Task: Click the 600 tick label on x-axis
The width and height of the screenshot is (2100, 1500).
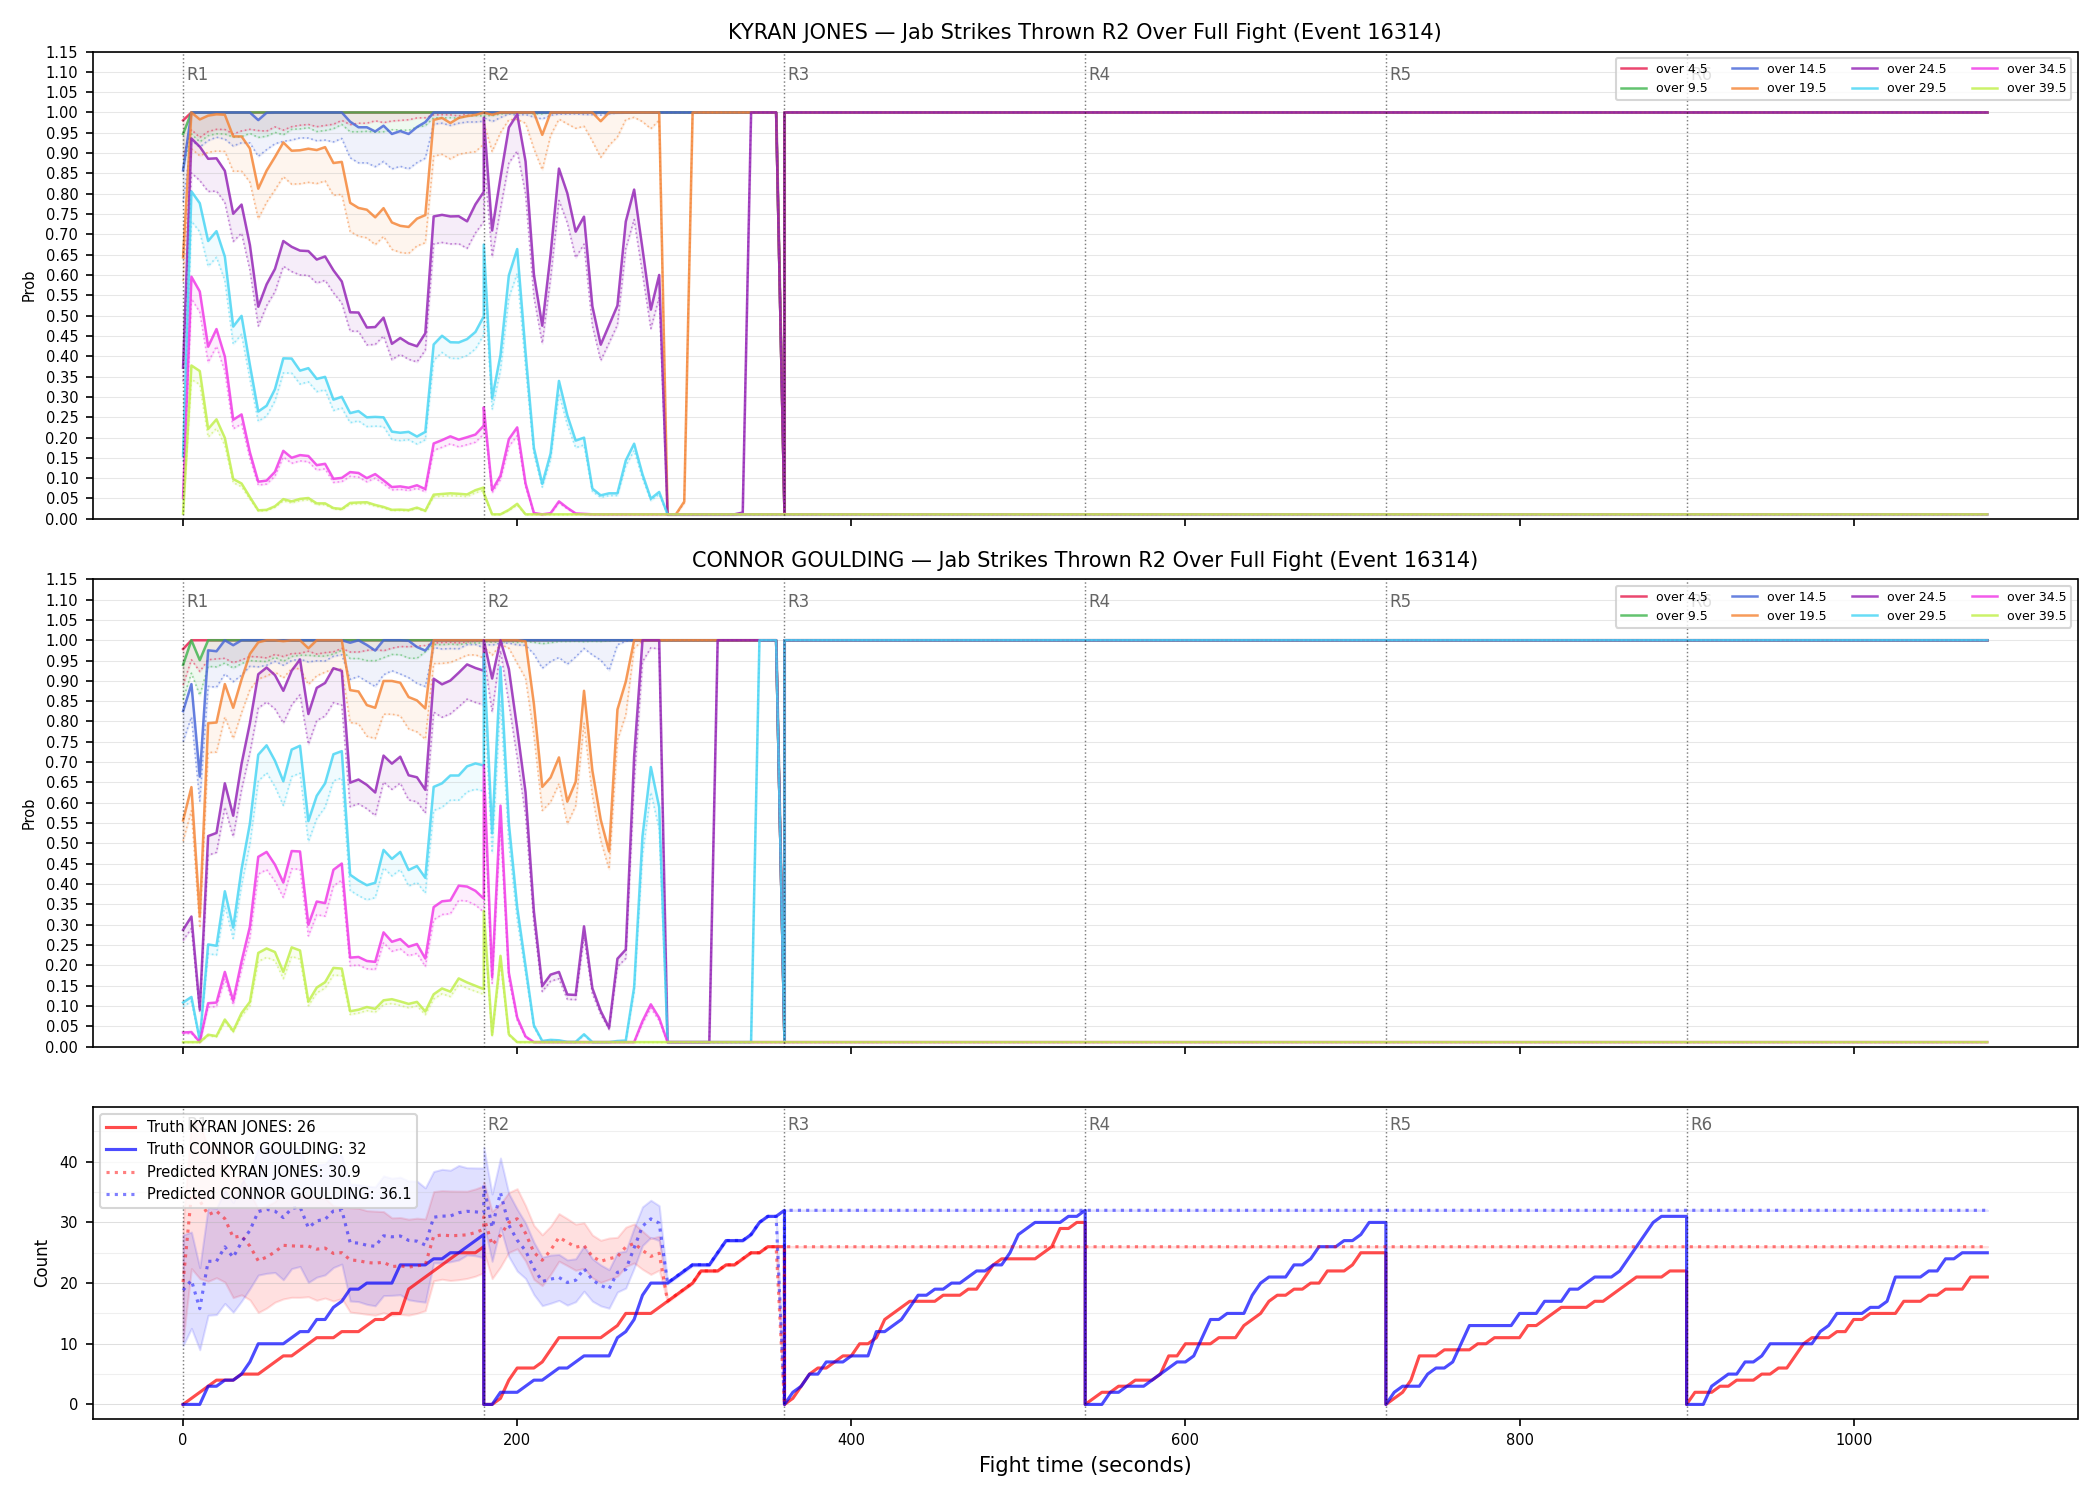Action: pos(1185,1439)
